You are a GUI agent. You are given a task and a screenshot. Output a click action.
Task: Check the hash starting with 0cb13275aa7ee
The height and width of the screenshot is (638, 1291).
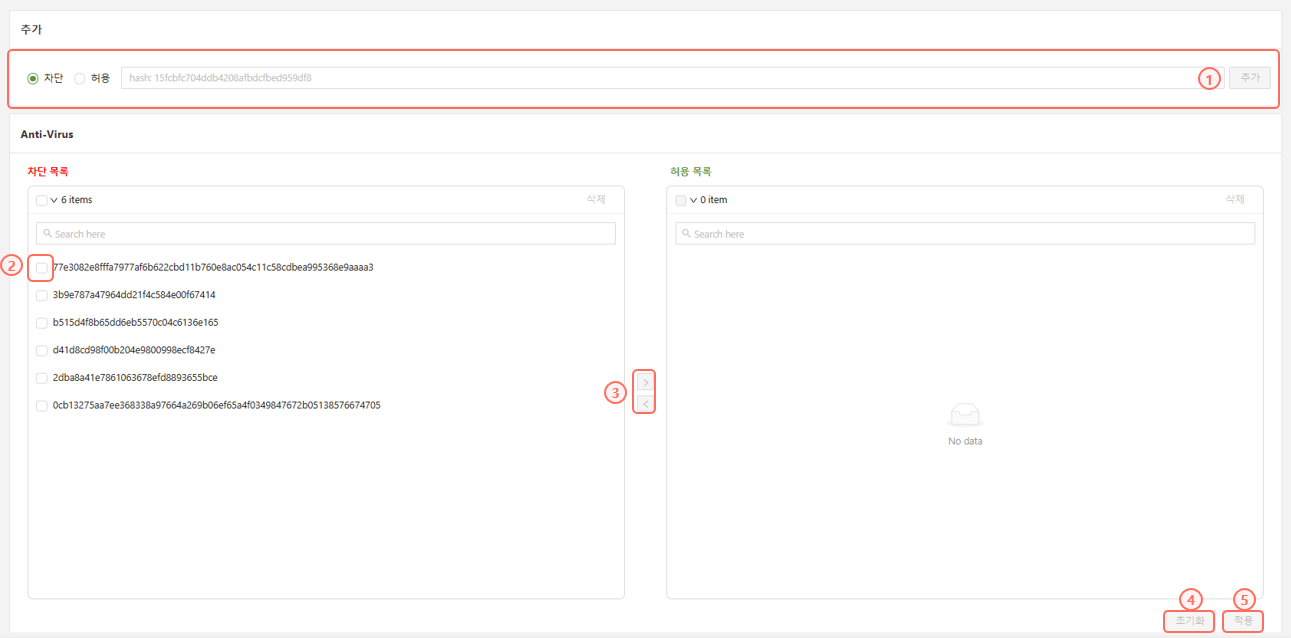point(42,406)
